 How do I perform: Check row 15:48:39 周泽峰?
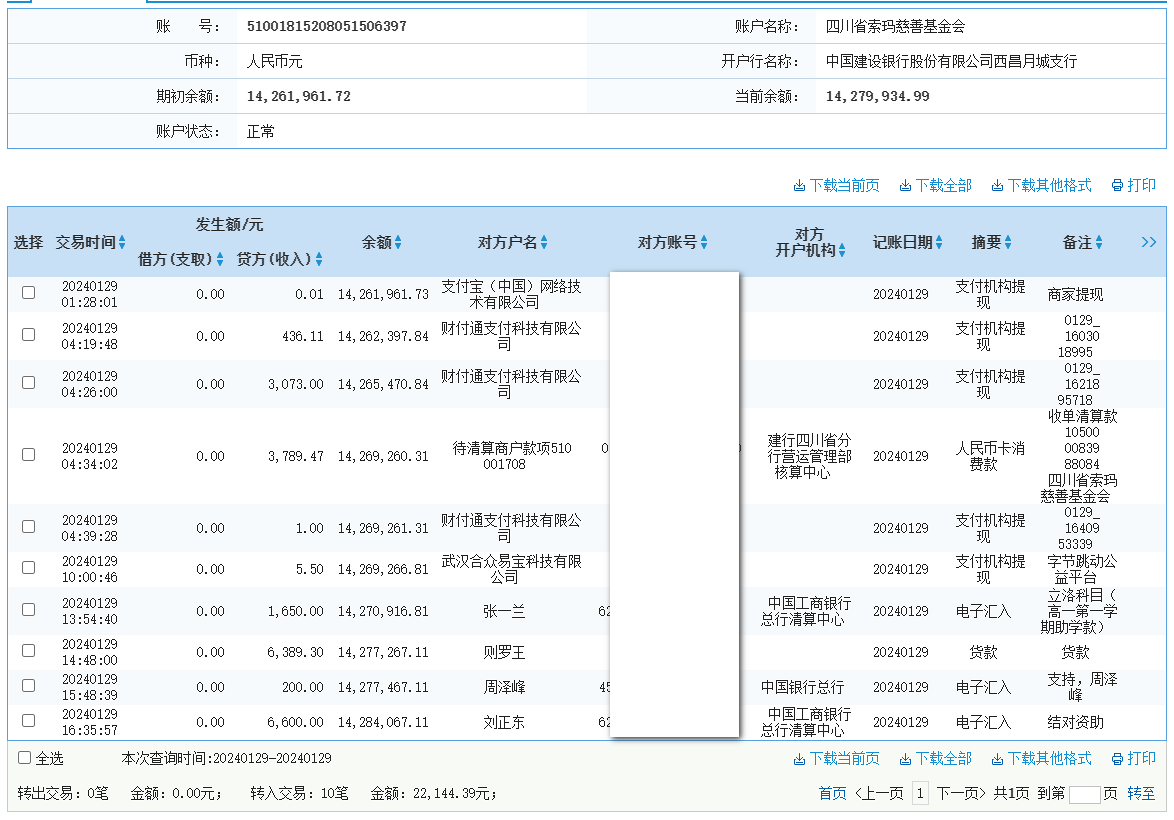pos(28,685)
